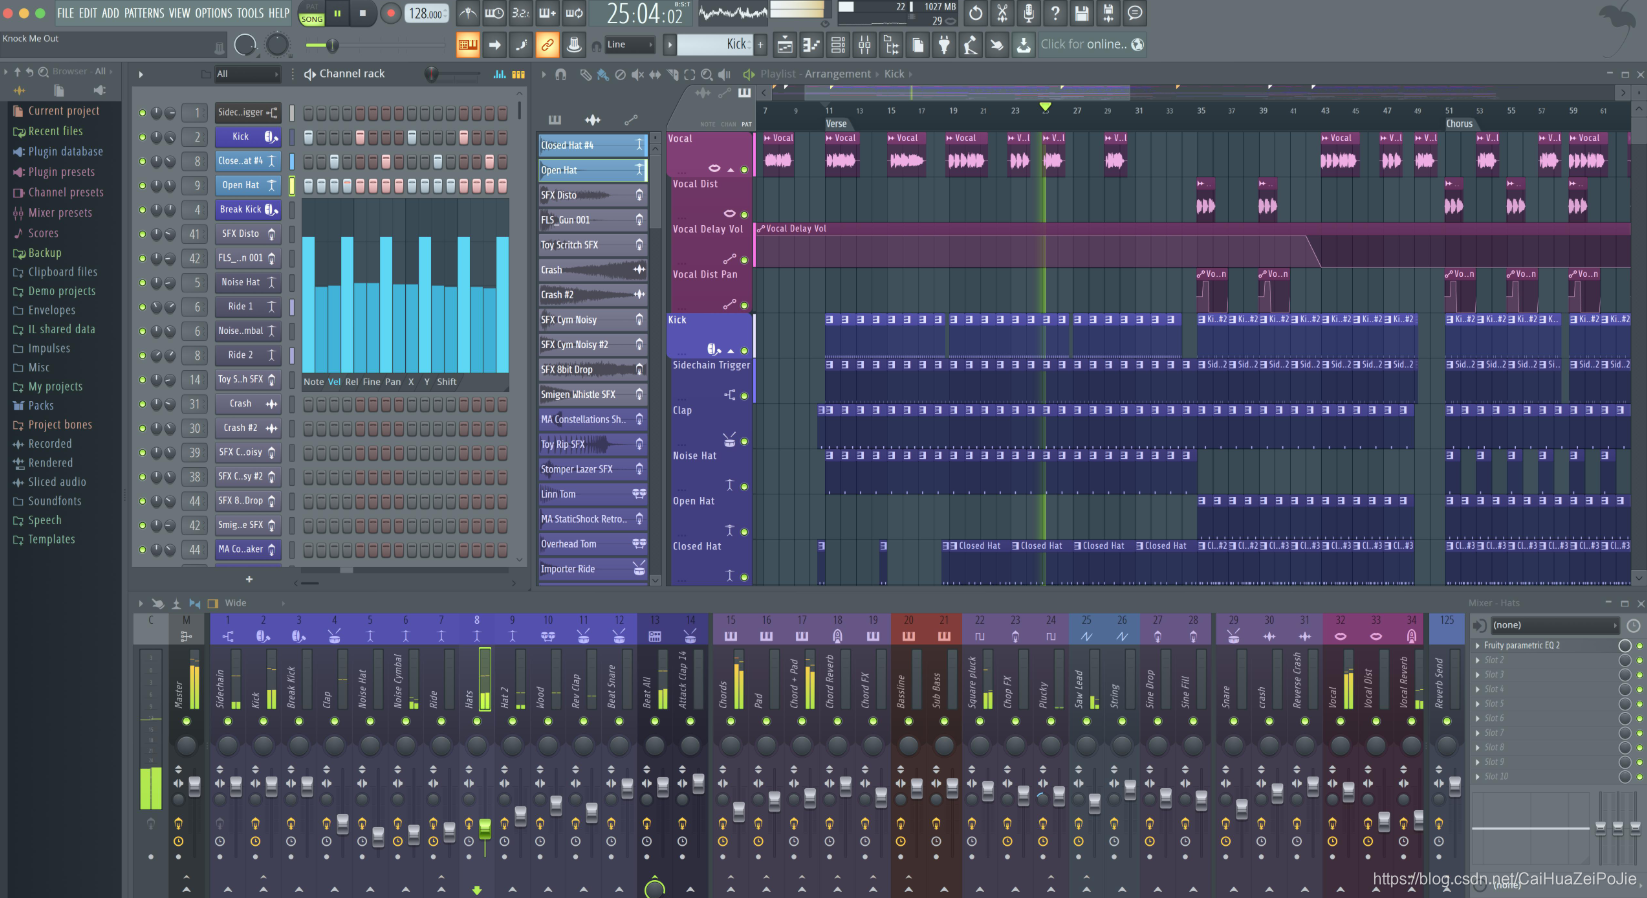Image resolution: width=1647 pixels, height=898 pixels.
Task: Toggle the loop recording icon
Action: [x=574, y=14]
